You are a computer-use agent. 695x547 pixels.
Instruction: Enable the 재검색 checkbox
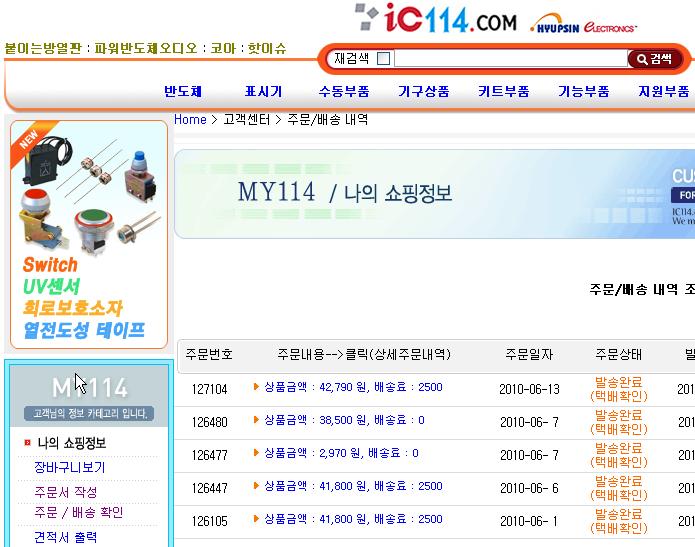(384, 59)
